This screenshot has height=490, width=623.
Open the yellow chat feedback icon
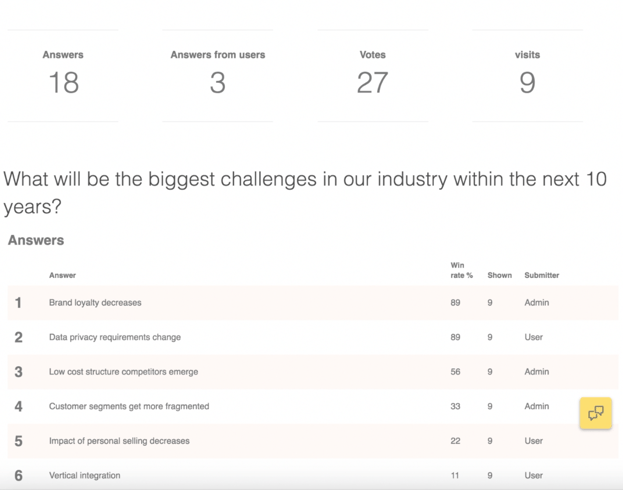595,413
